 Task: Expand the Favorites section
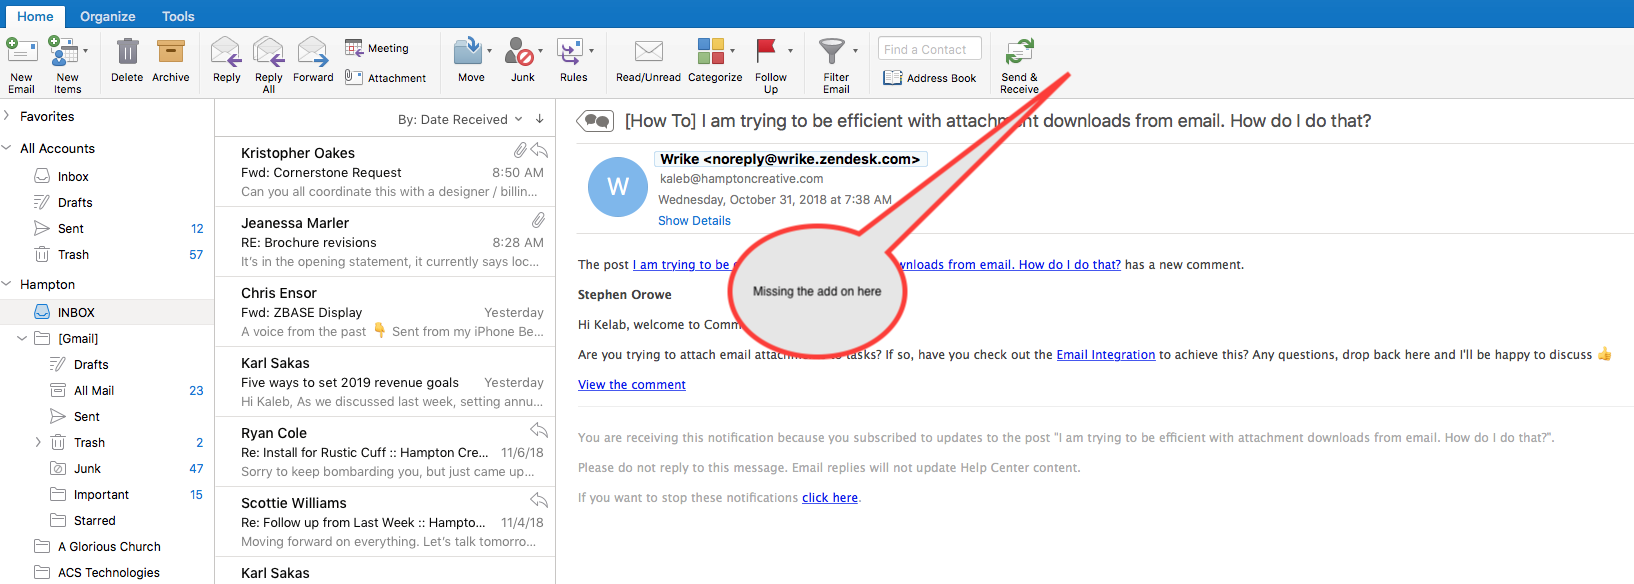pos(8,116)
